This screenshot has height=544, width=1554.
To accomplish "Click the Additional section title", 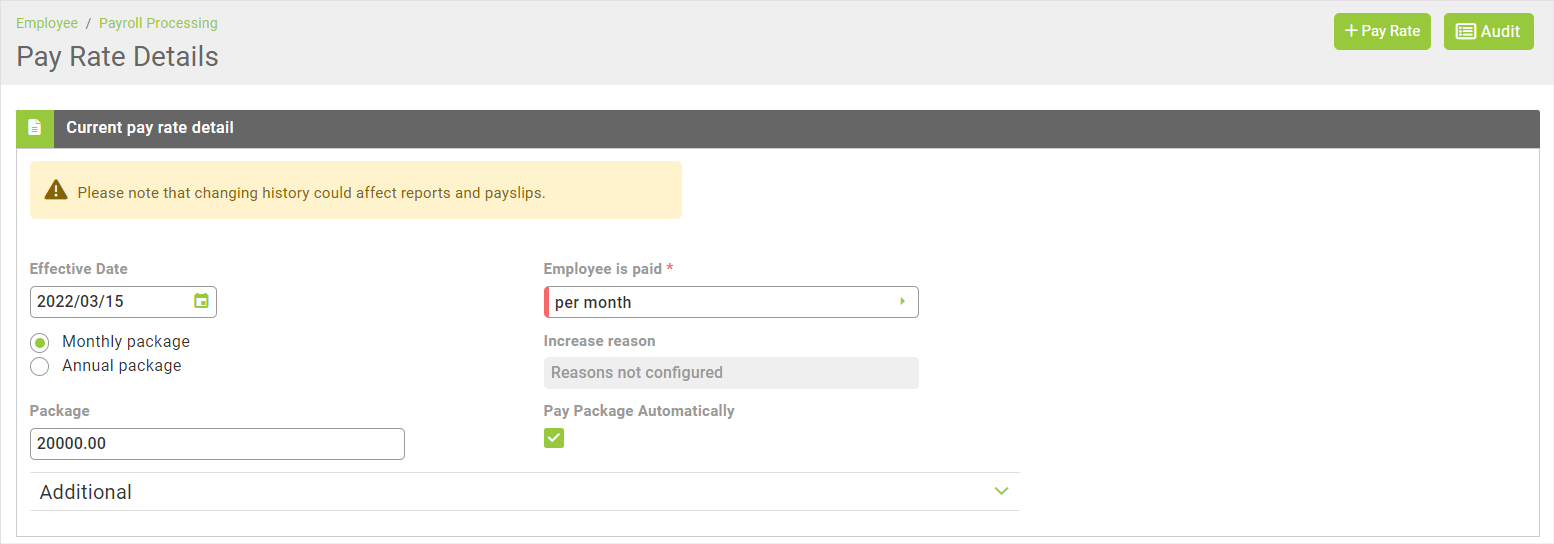I will point(86,492).
